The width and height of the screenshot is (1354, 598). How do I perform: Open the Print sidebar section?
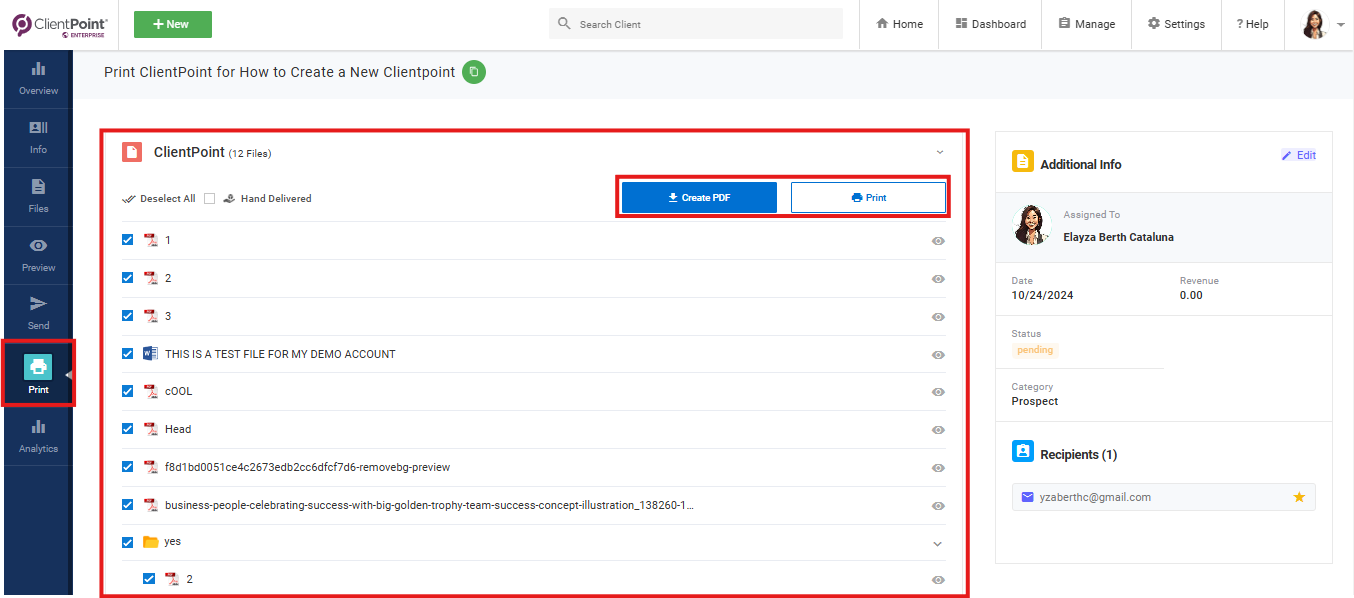[38, 373]
